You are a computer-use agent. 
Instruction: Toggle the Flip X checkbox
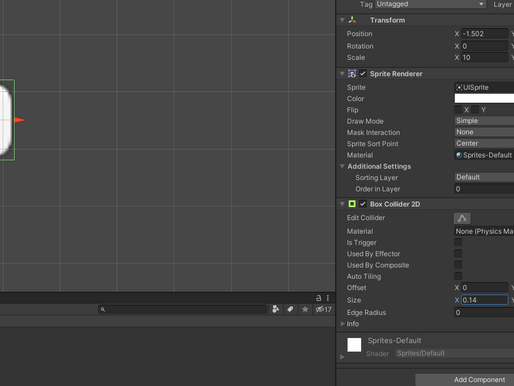458,110
